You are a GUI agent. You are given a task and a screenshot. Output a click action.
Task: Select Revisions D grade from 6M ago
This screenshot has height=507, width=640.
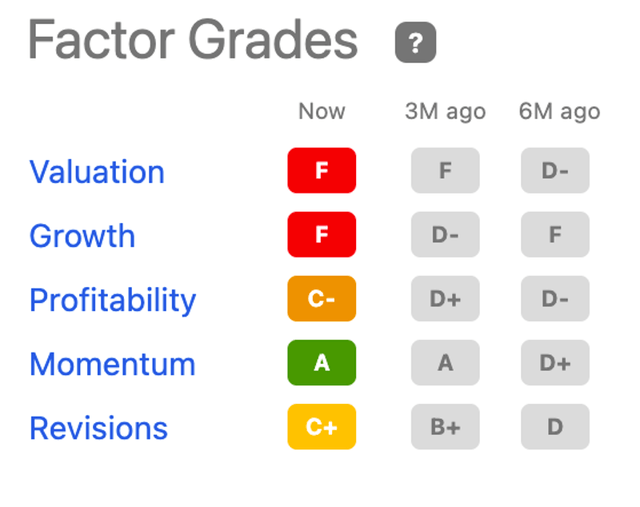[x=555, y=427]
